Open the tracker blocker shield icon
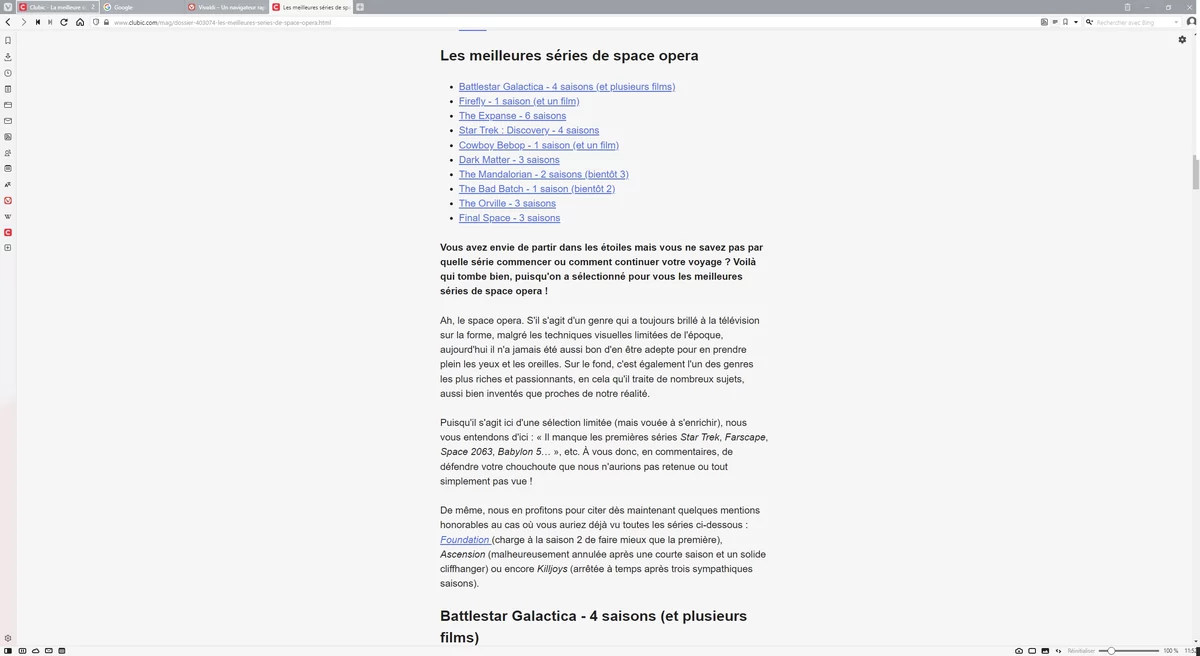The width and height of the screenshot is (1200, 656). click(x=96, y=22)
